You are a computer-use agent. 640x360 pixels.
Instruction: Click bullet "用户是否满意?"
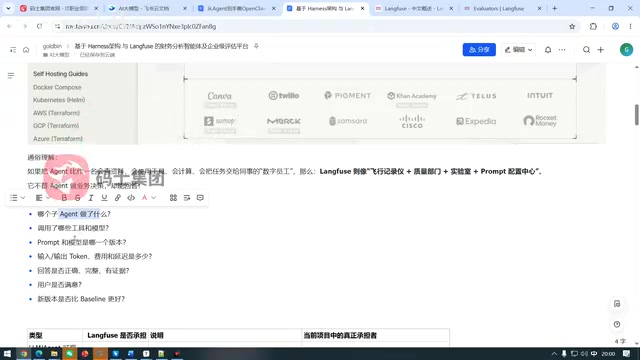click(x=60, y=285)
